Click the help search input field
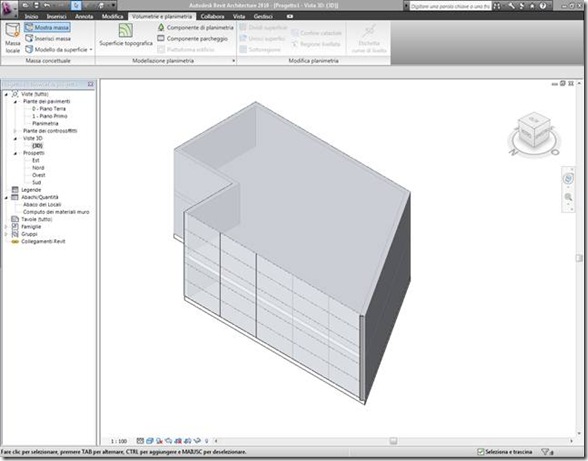The width and height of the screenshot is (588, 461). pyautogui.click(x=450, y=6)
